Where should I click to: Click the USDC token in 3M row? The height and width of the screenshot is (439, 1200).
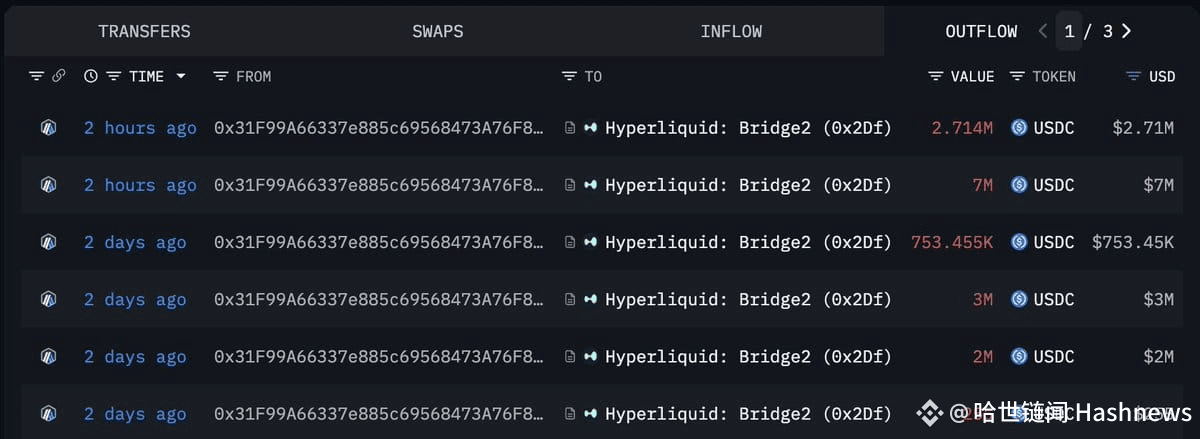1054,299
